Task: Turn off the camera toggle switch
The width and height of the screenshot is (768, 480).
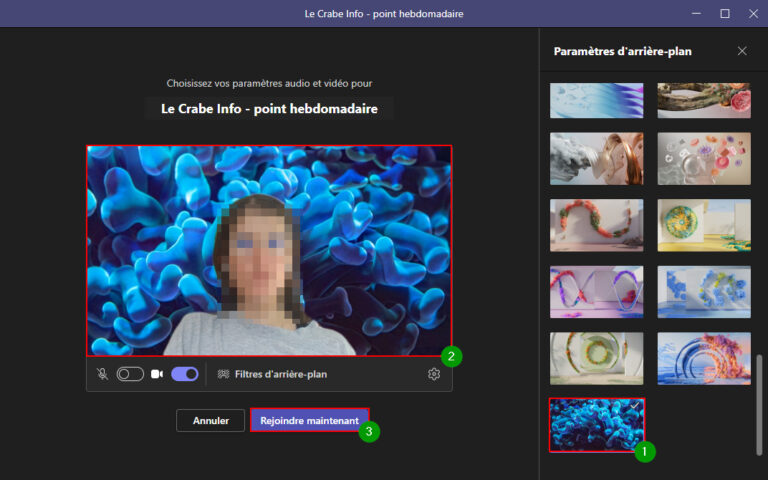Action: [x=185, y=374]
